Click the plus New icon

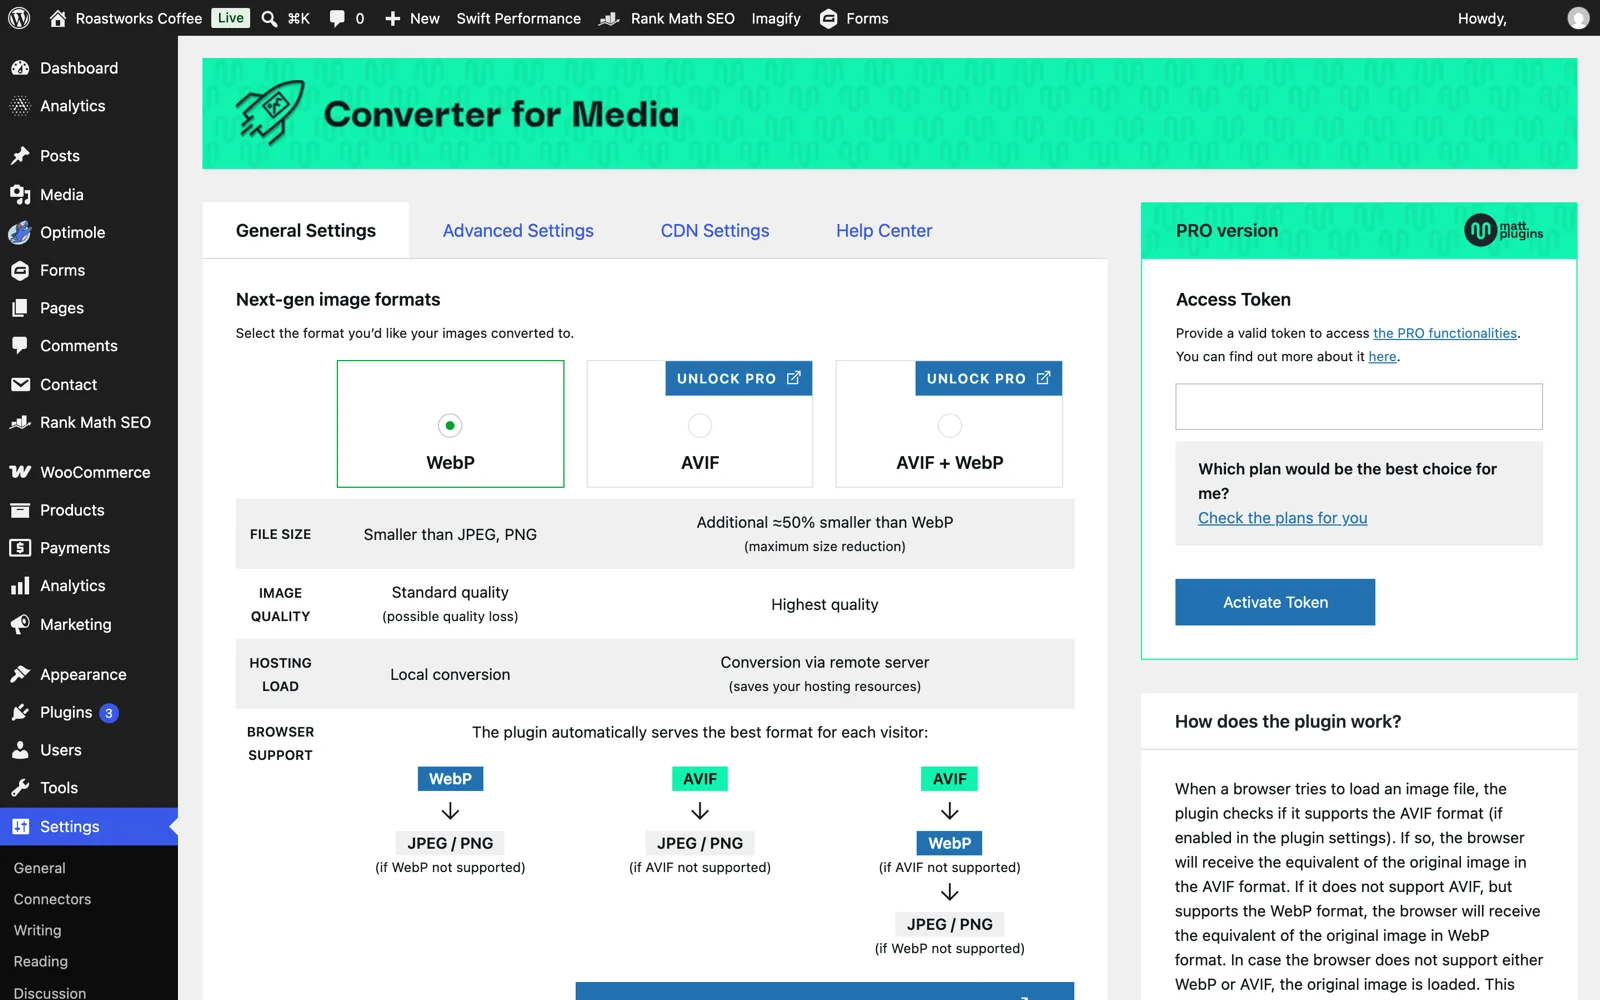pyautogui.click(x=392, y=18)
